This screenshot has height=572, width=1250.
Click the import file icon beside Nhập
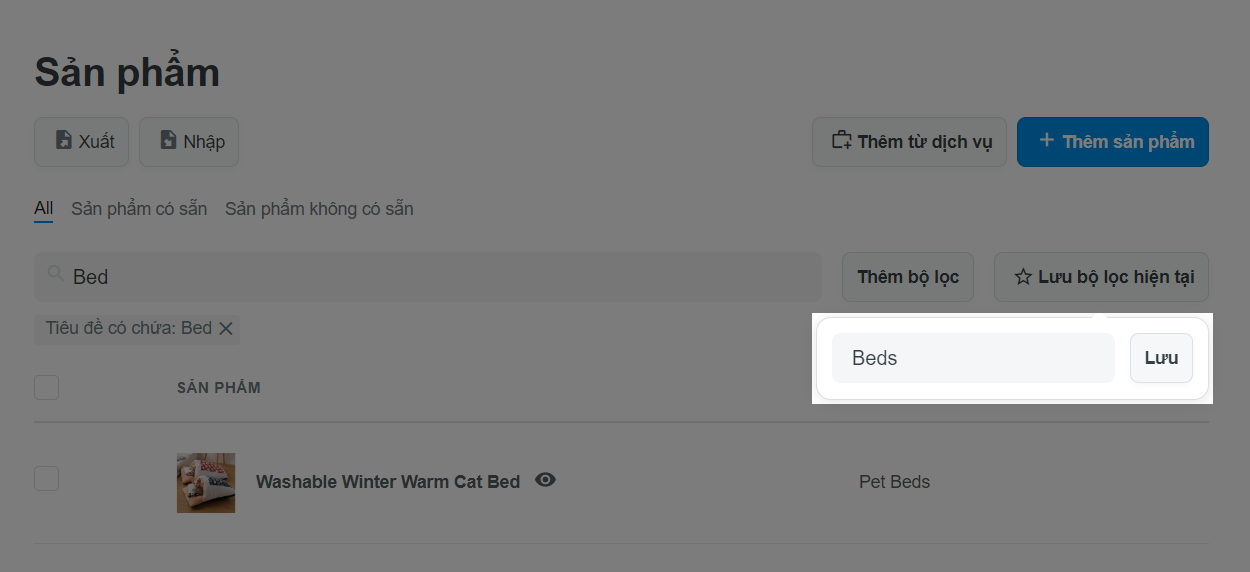168,141
